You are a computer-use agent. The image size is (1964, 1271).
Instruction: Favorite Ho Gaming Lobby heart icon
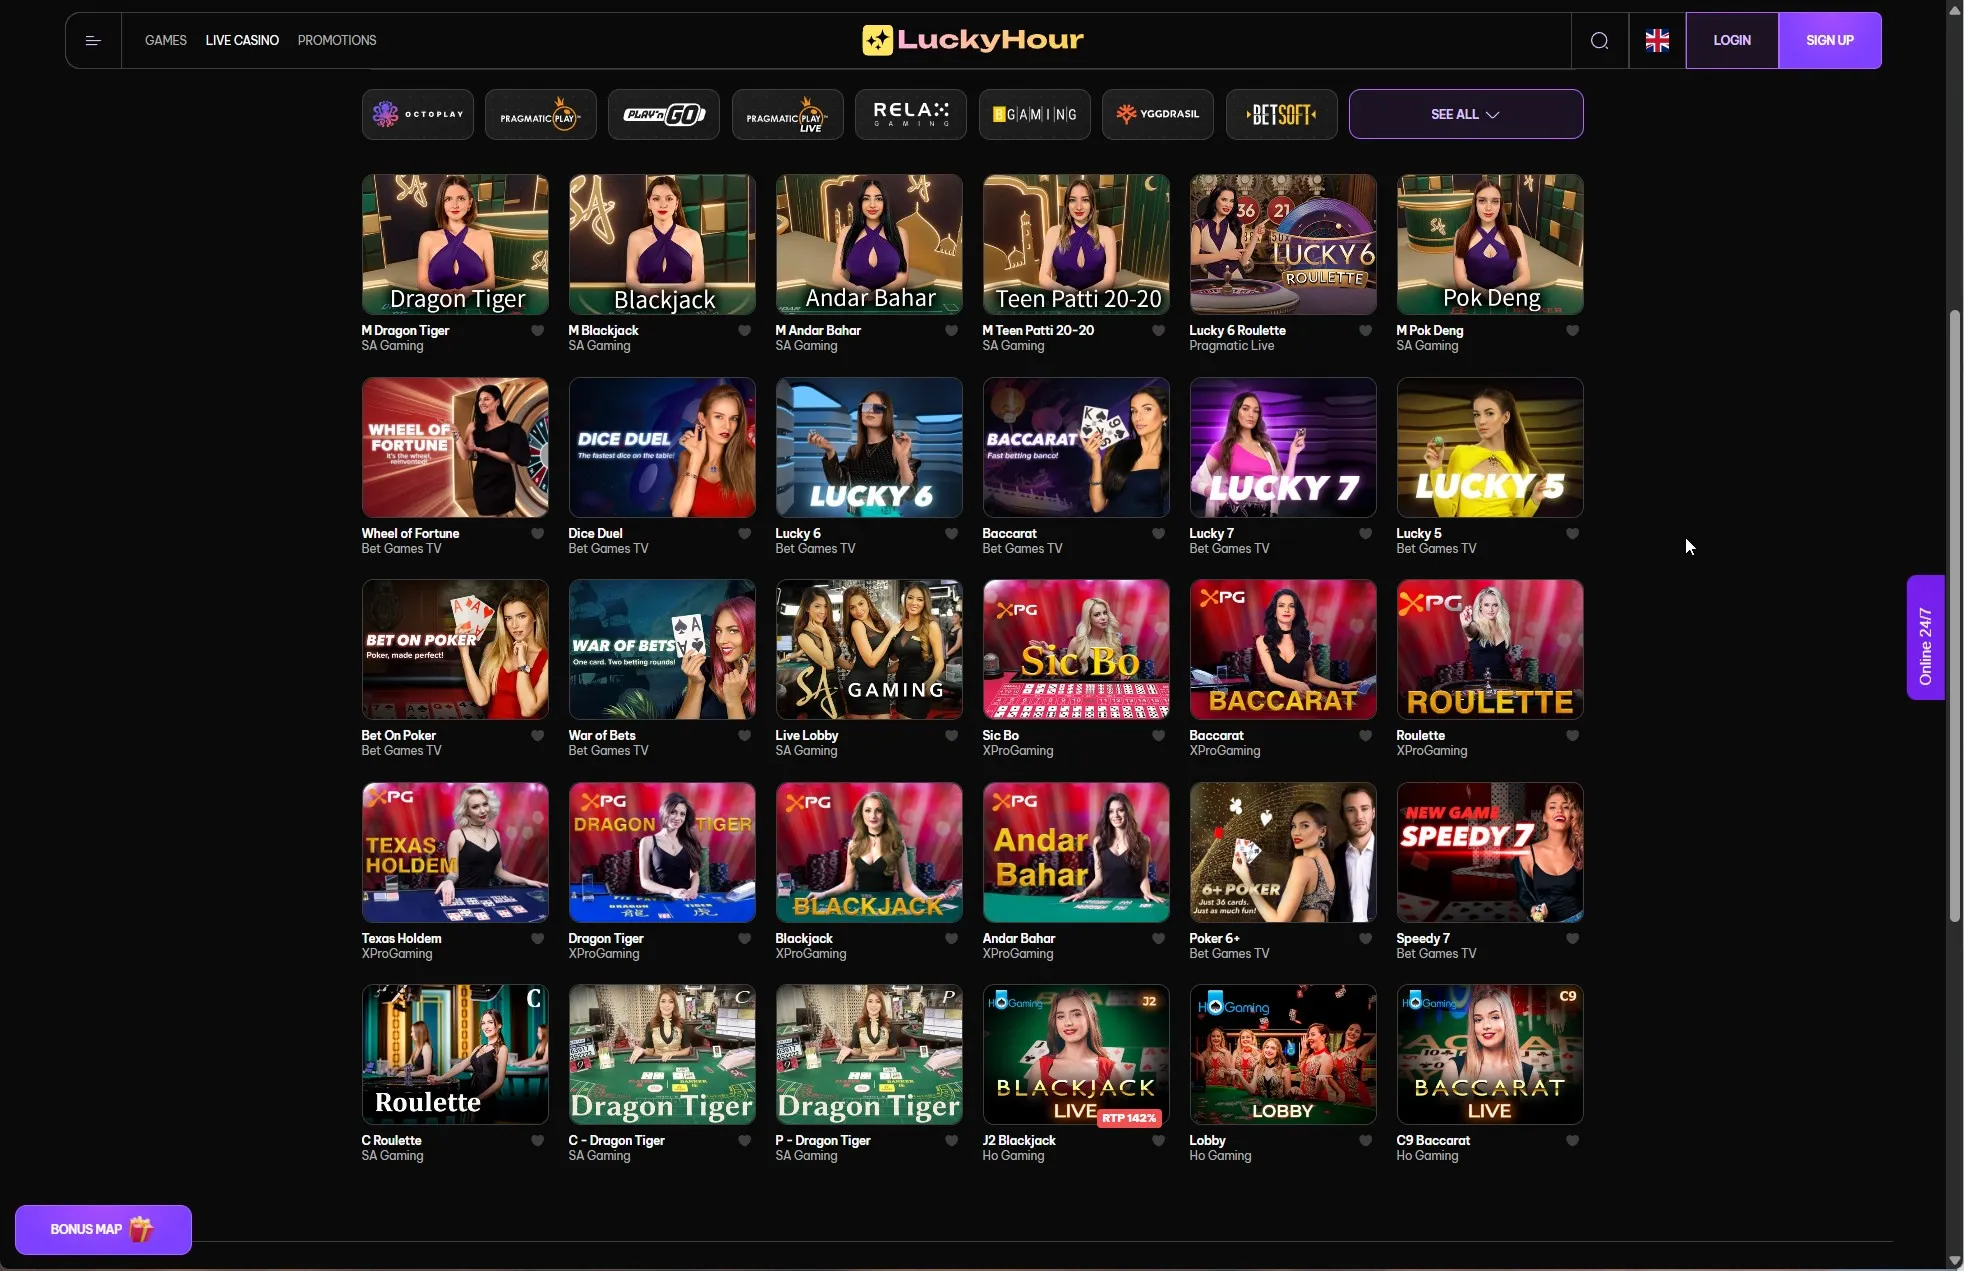click(x=1366, y=1141)
